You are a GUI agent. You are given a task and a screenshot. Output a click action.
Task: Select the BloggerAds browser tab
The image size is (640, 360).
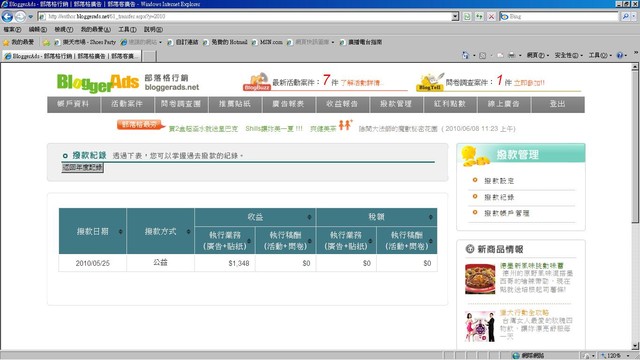[71, 56]
